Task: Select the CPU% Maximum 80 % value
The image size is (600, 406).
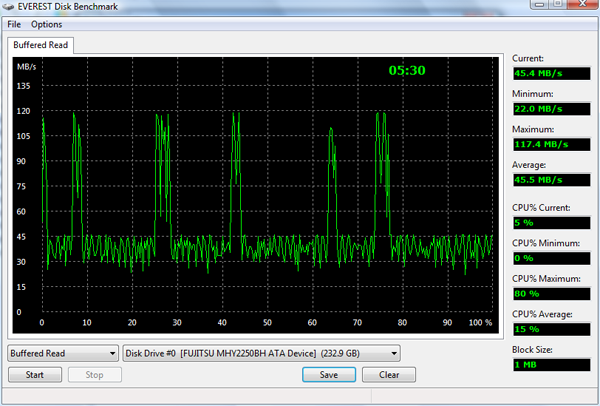Action: tap(551, 294)
